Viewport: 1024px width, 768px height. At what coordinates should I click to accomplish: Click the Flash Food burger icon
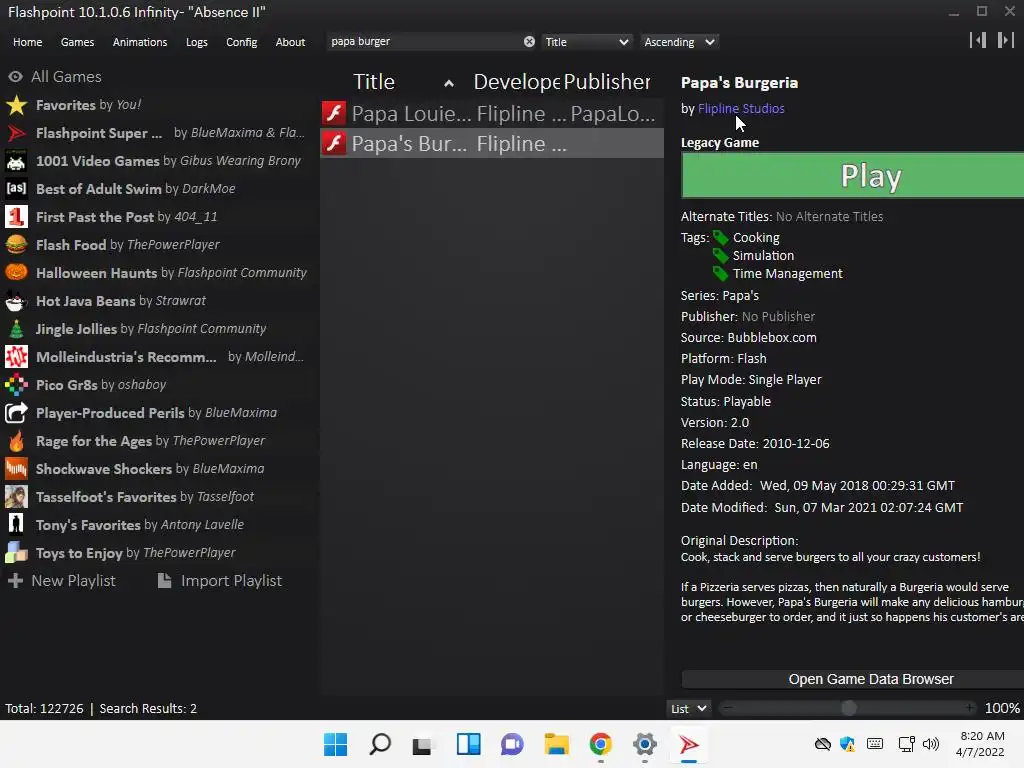click(x=16, y=245)
